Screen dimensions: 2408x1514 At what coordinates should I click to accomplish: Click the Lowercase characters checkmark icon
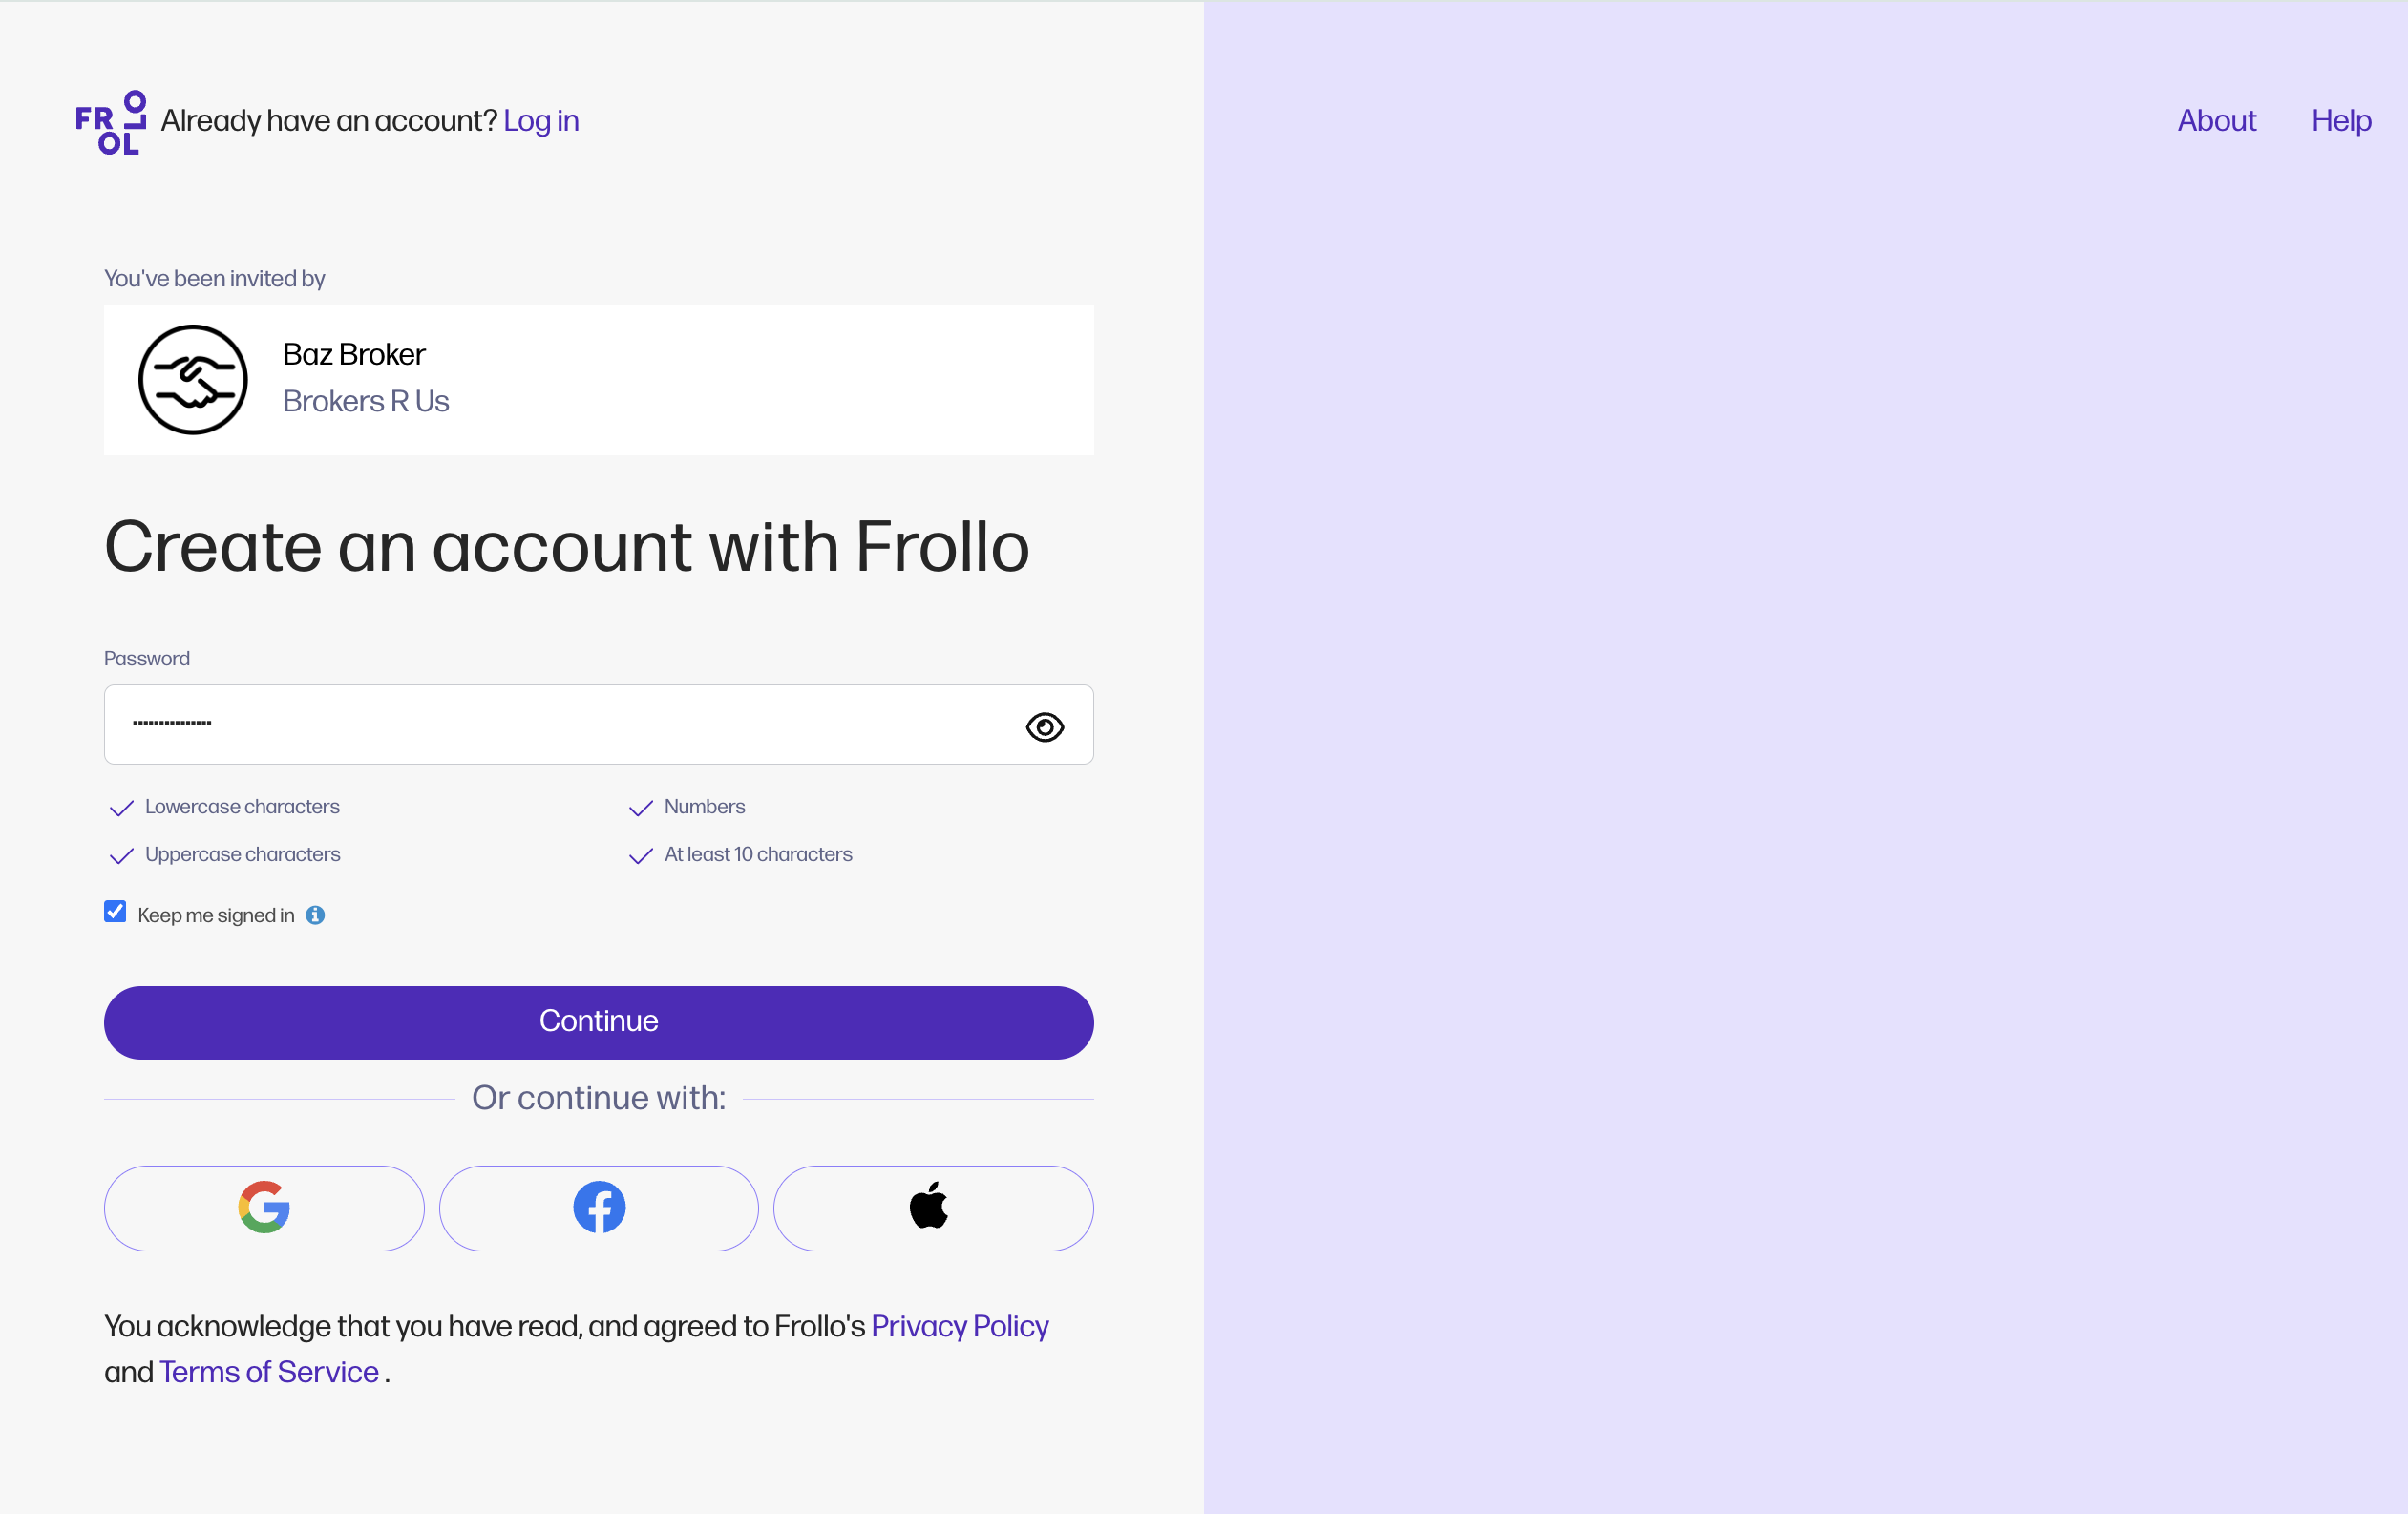[x=121, y=808]
